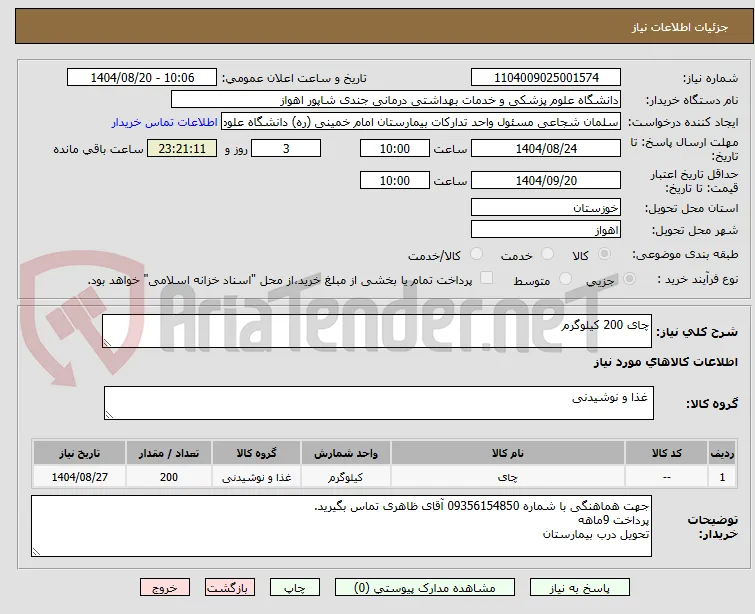The height and width of the screenshot is (614, 755).
Task: Click the general description textarea چای 200 کیلوگرم
Action: point(377,331)
